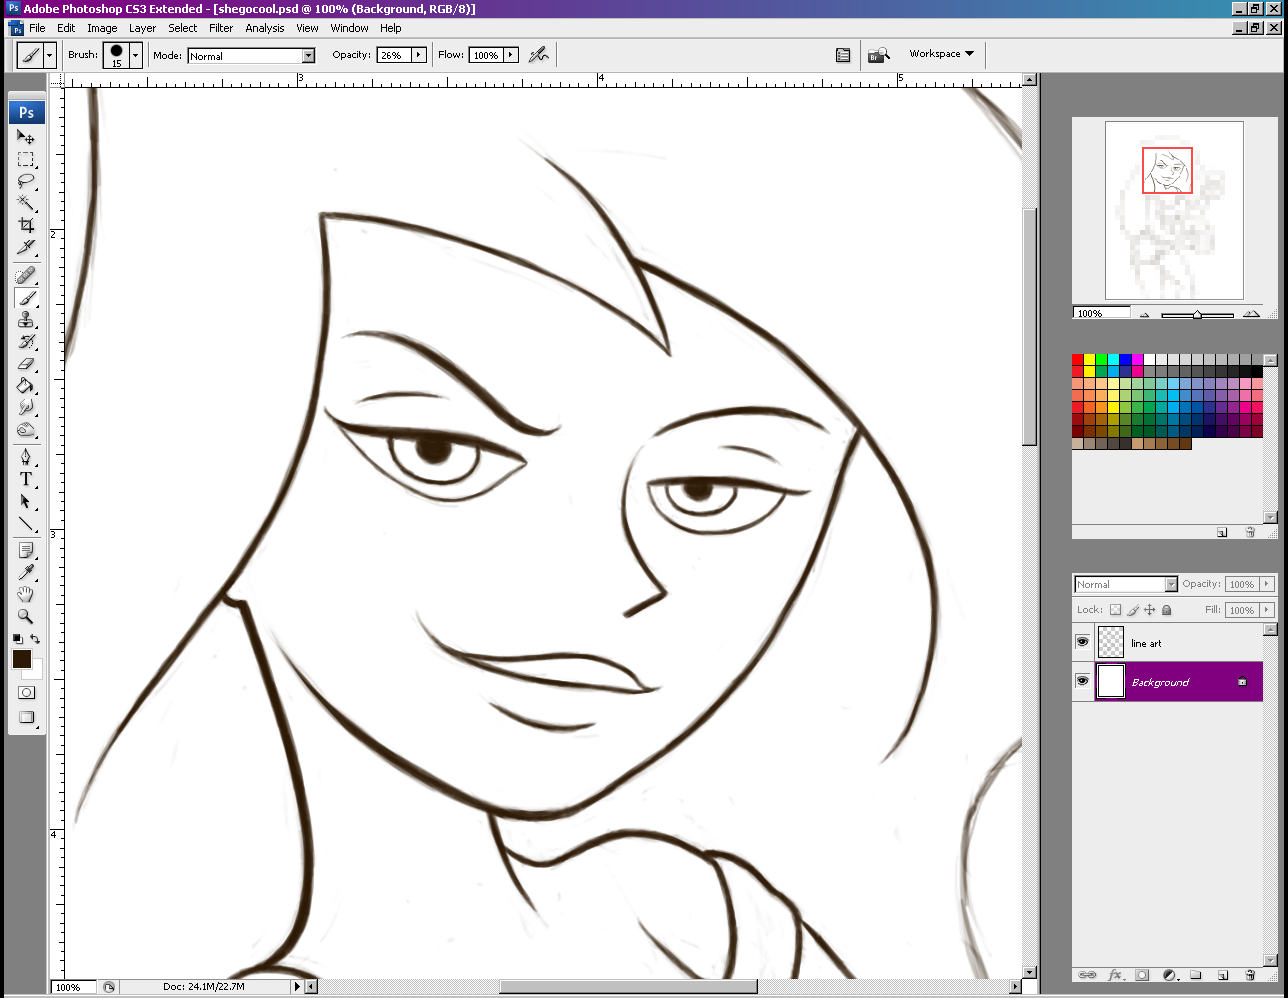Toggle lock image pixels
This screenshot has width=1288, height=998.
(1133, 610)
